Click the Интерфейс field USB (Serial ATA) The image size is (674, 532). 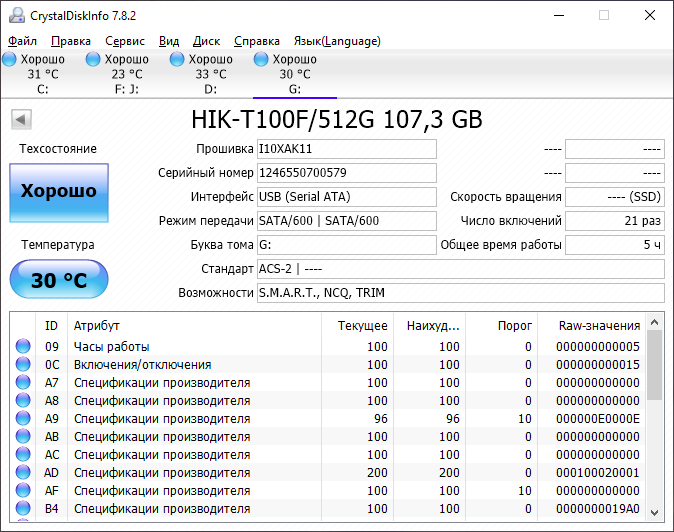point(347,197)
